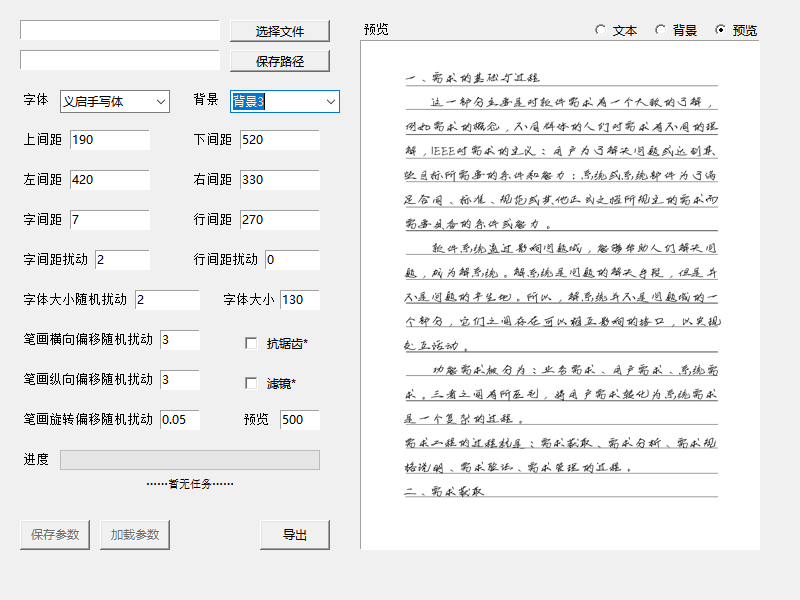Click the 行间距 input field
Image resolution: width=800 pixels, height=600 pixels.
coord(279,220)
